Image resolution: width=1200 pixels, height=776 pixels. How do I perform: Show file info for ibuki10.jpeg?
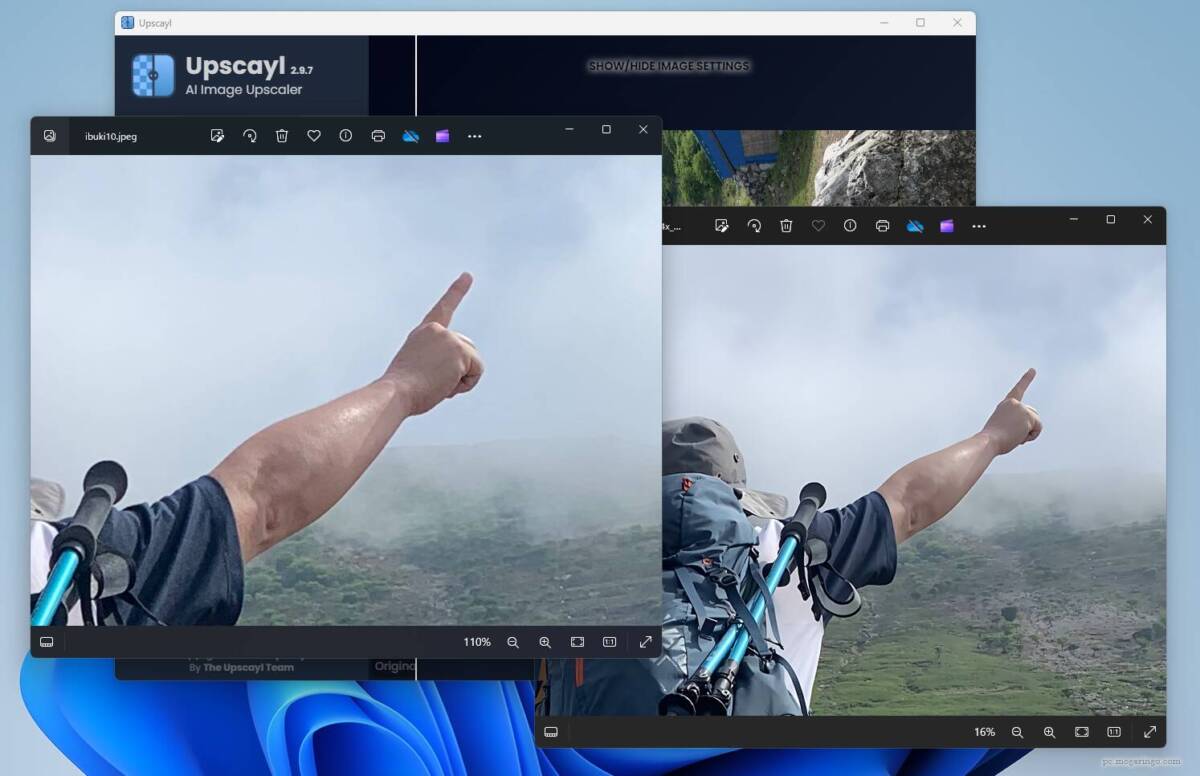346,136
